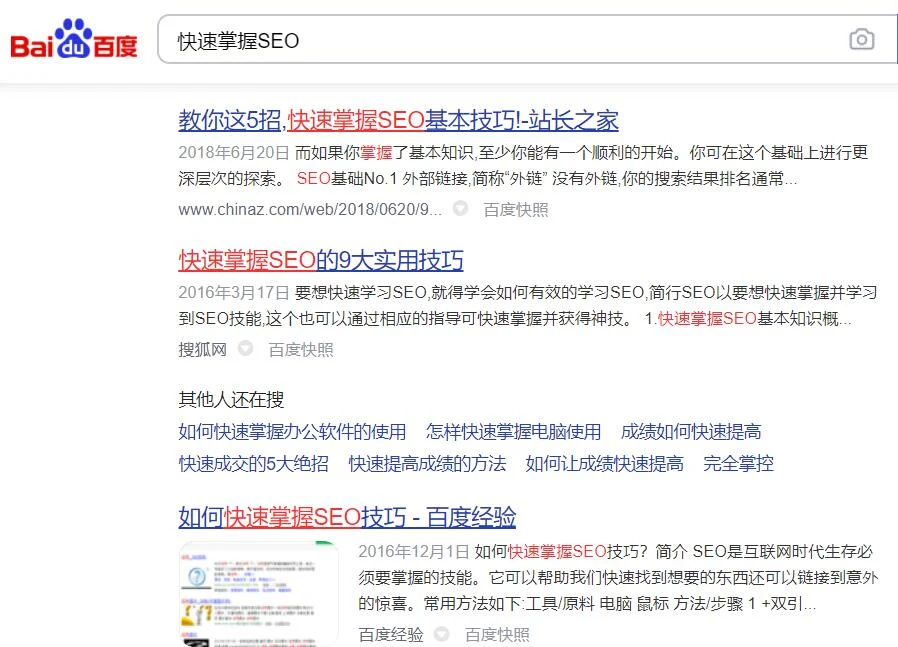Click the Baidu logo
This screenshot has width=898, height=647.
tap(74, 39)
